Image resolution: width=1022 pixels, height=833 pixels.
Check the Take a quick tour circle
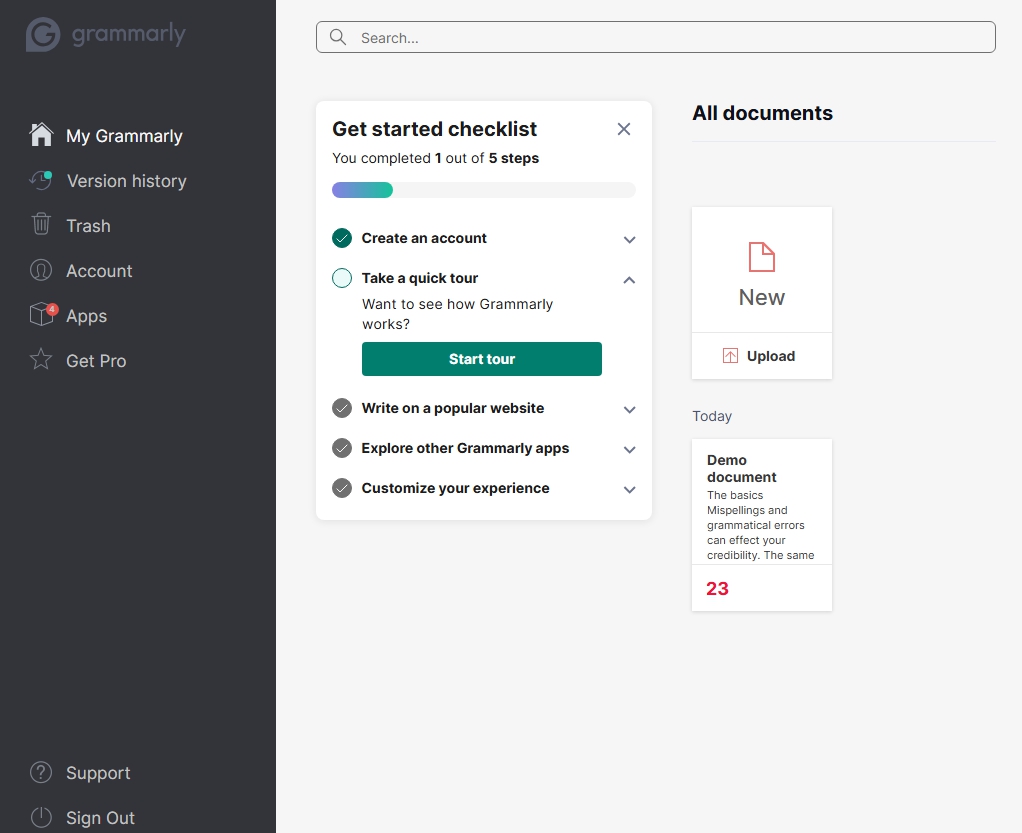[342, 278]
